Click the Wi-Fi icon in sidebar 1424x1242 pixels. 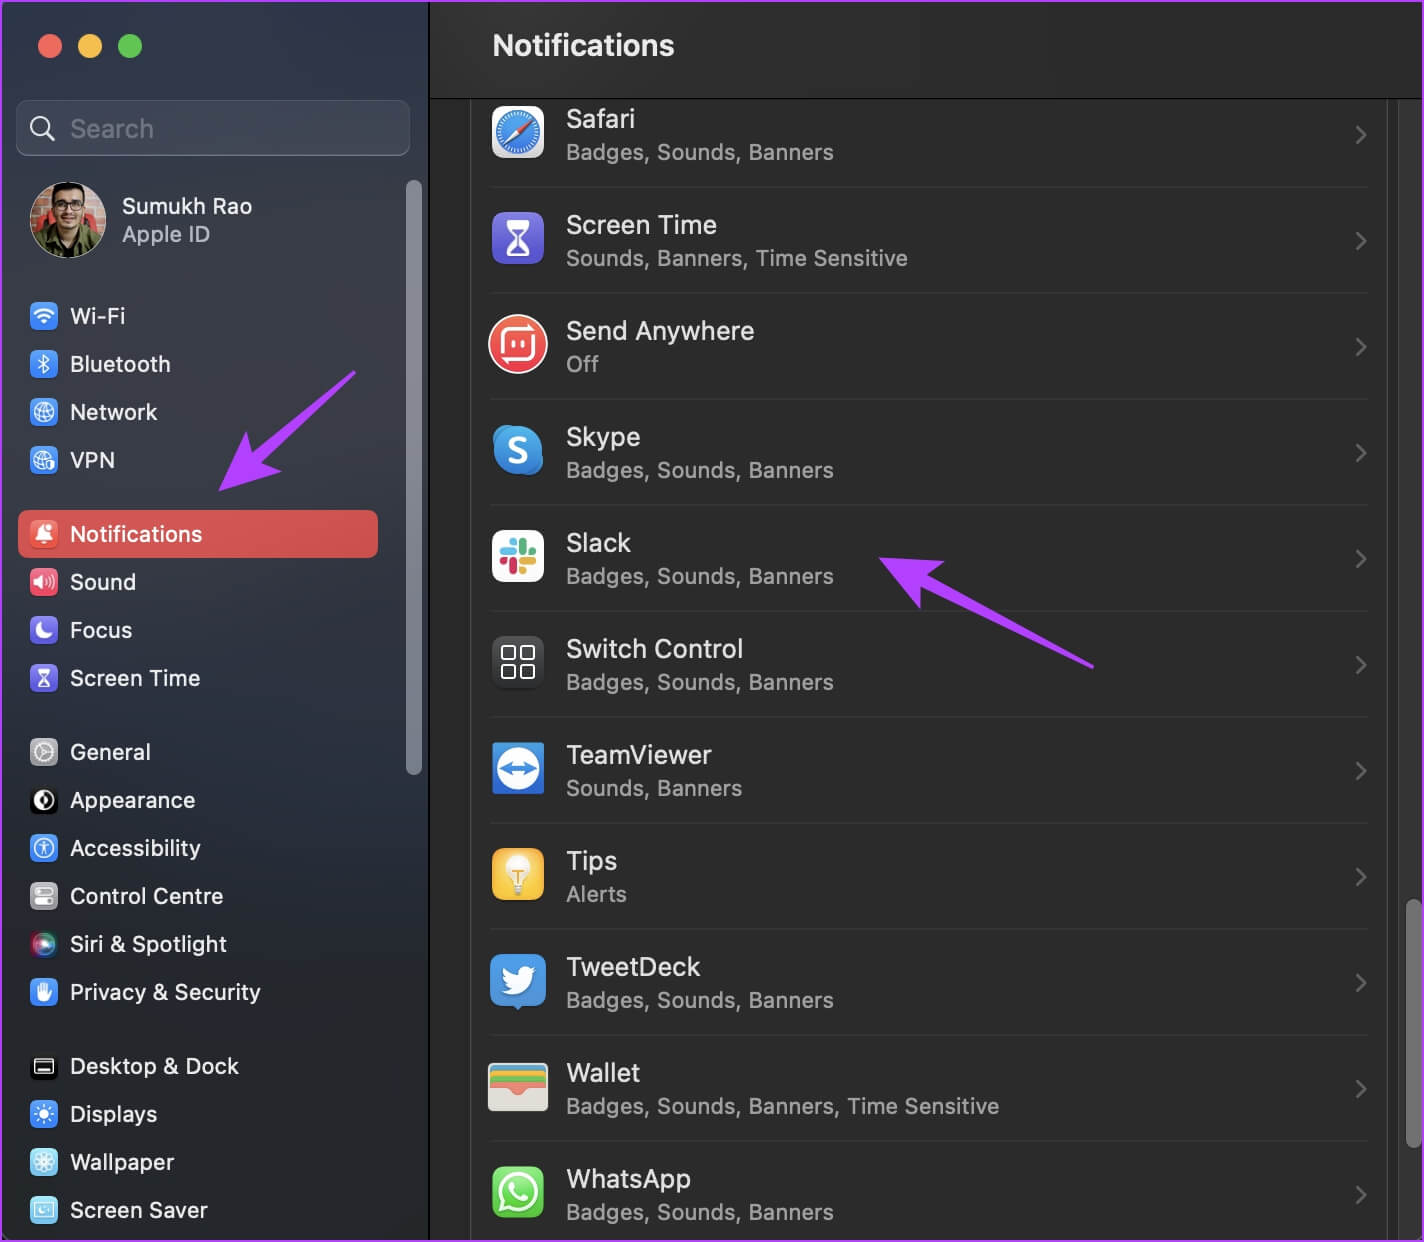point(44,316)
